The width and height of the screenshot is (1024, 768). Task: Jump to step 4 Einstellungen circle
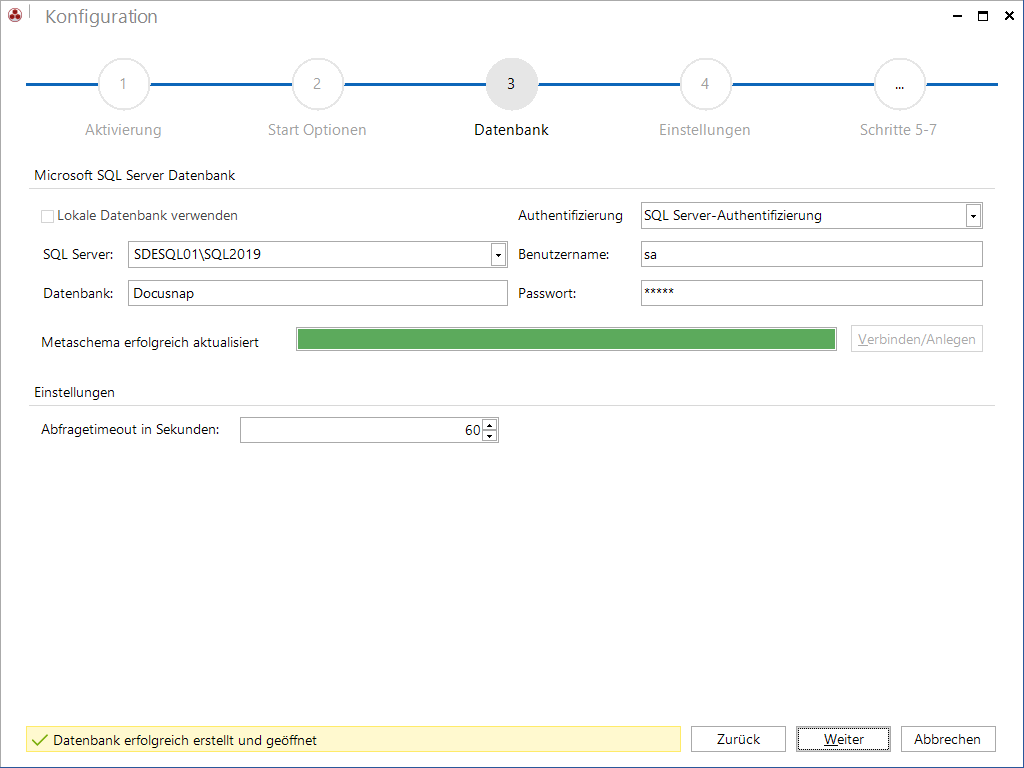[x=705, y=84]
